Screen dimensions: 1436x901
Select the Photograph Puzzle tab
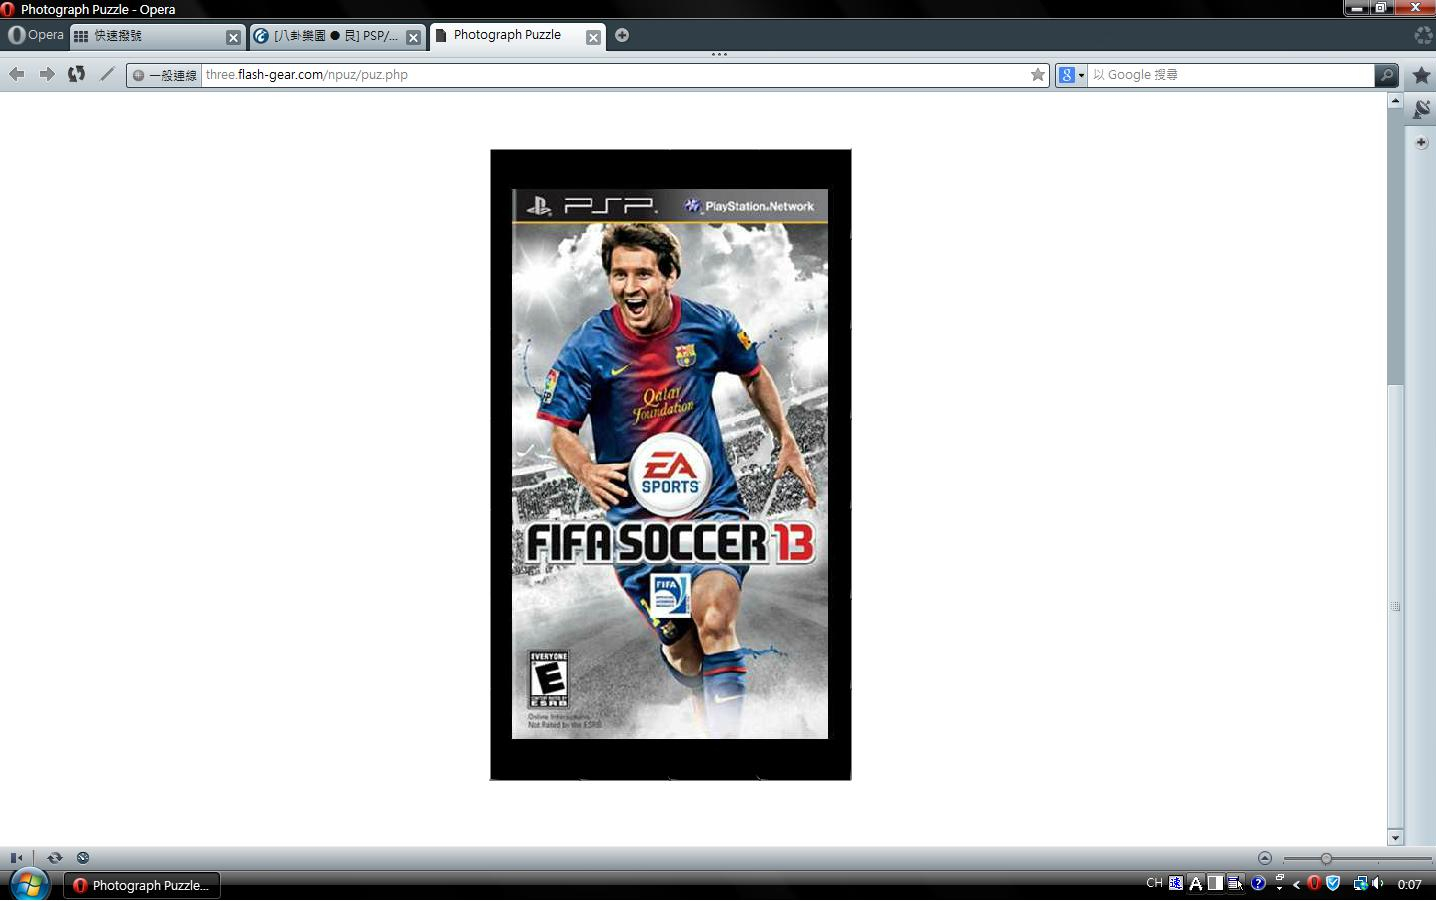point(517,35)
